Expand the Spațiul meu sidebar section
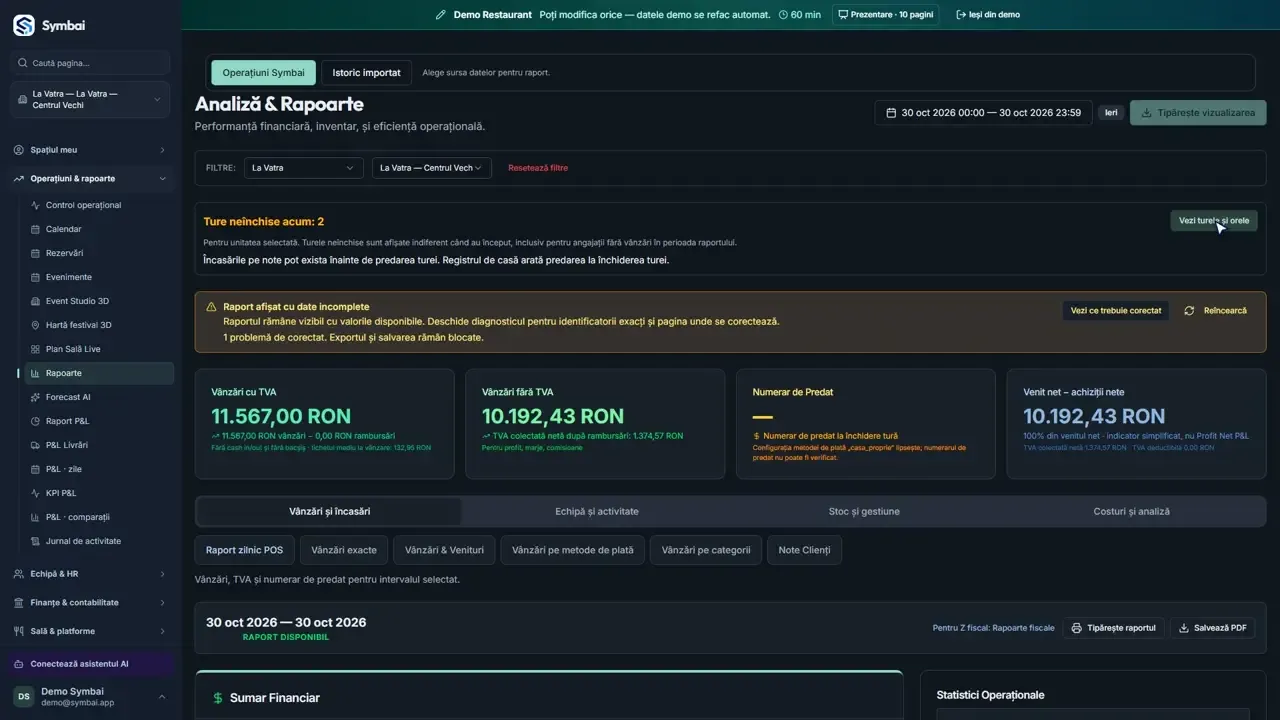 [x=90, y=150]
